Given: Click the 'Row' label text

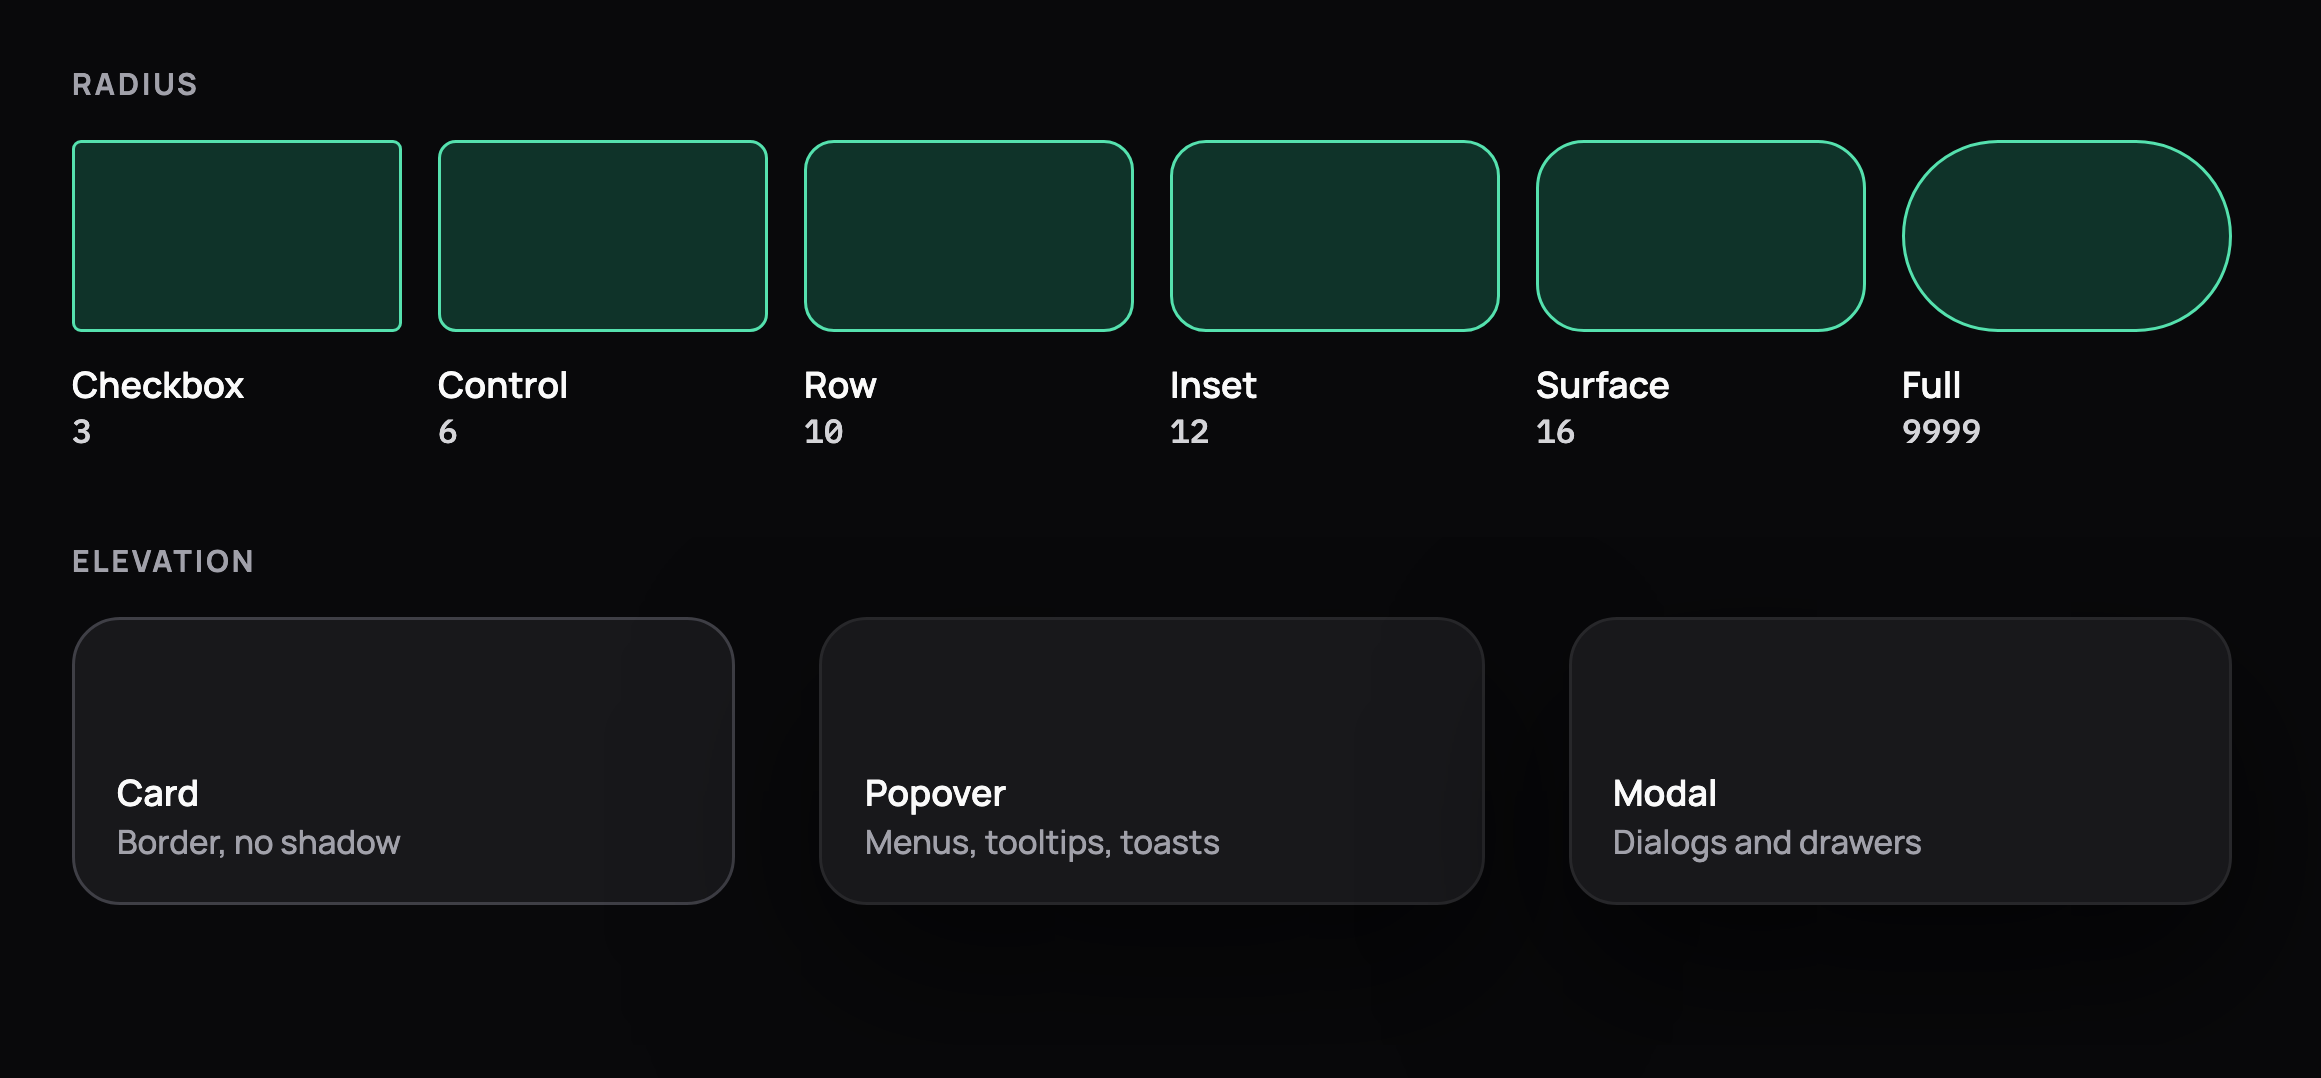Looking at the screenshot, I should 840,385.
